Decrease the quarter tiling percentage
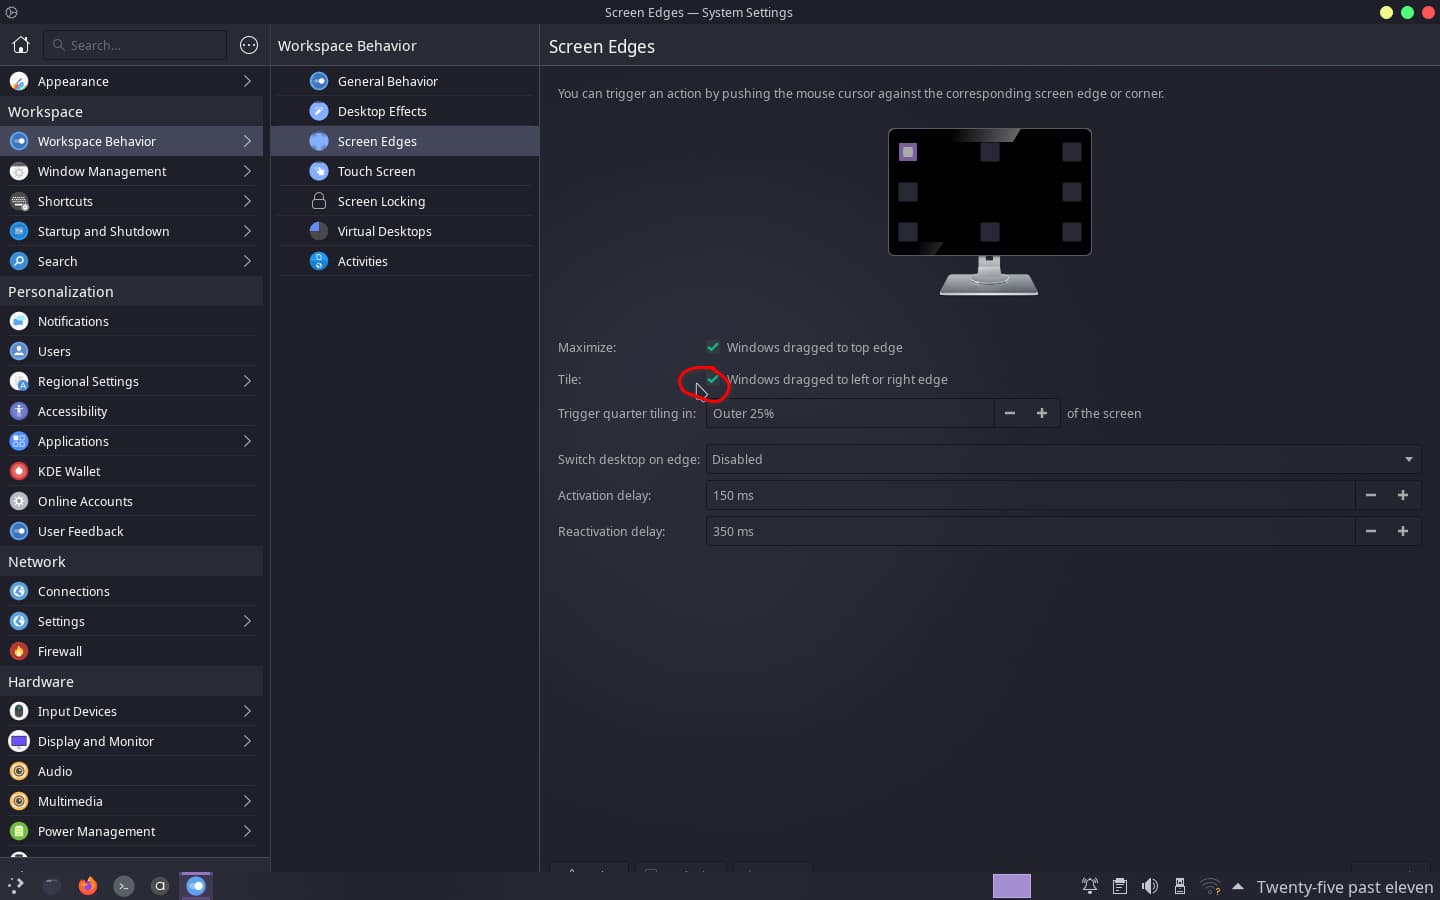 click(x=1010, y=413)
